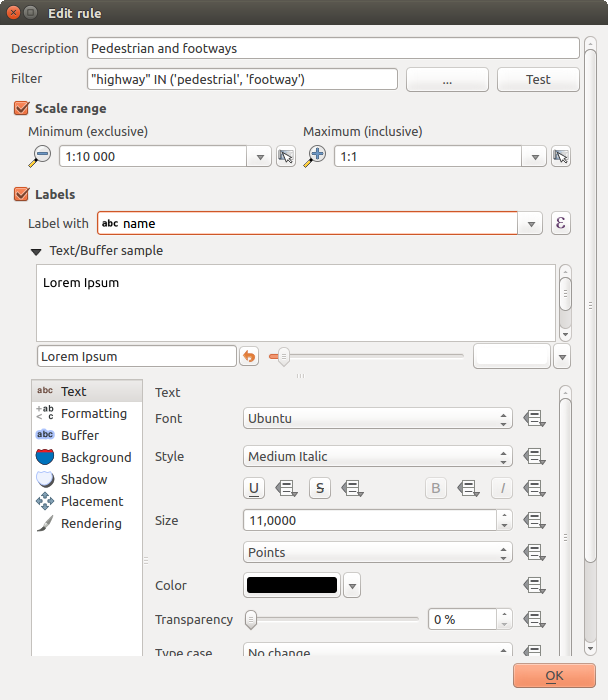Collapse the Text/Buffer sample section

[x=37, y=251]
